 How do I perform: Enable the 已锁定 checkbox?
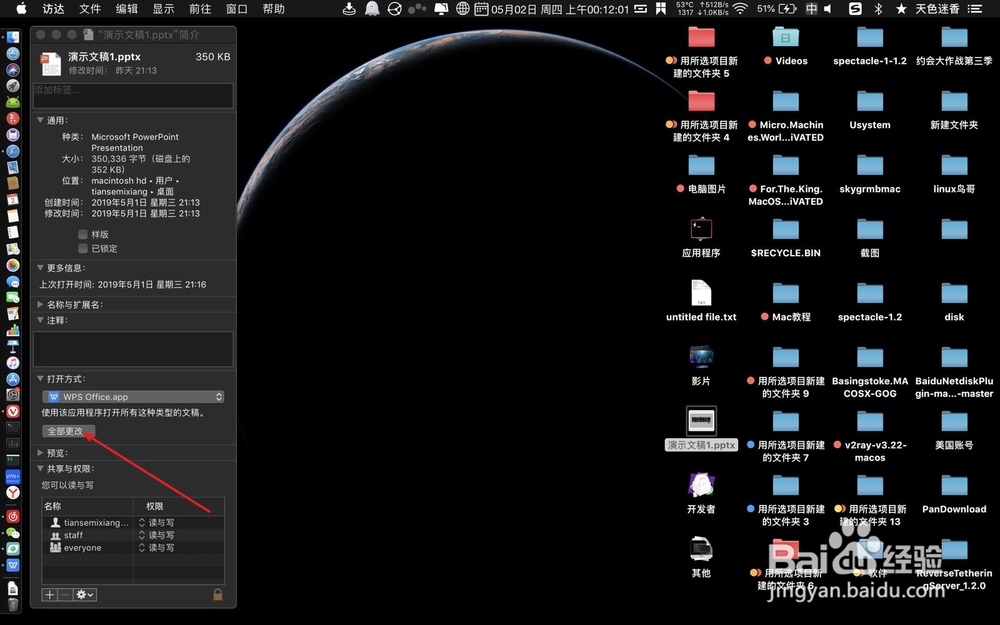(83, 248)
